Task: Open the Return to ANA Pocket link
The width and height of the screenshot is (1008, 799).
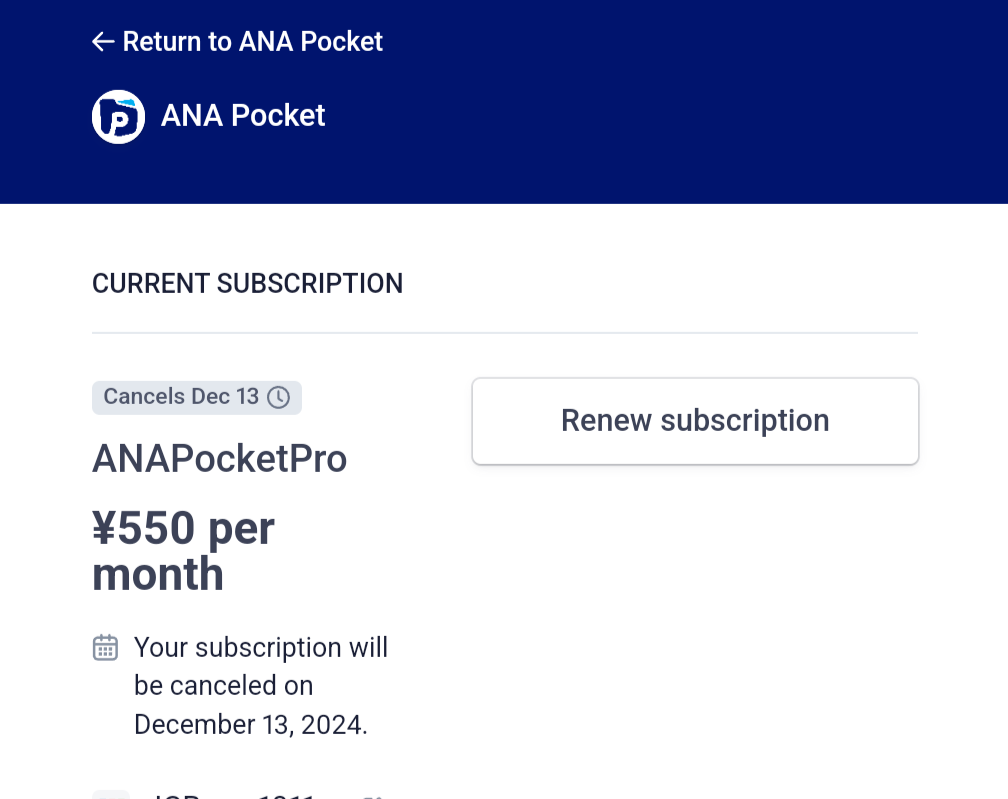Action: click(237, 42)
